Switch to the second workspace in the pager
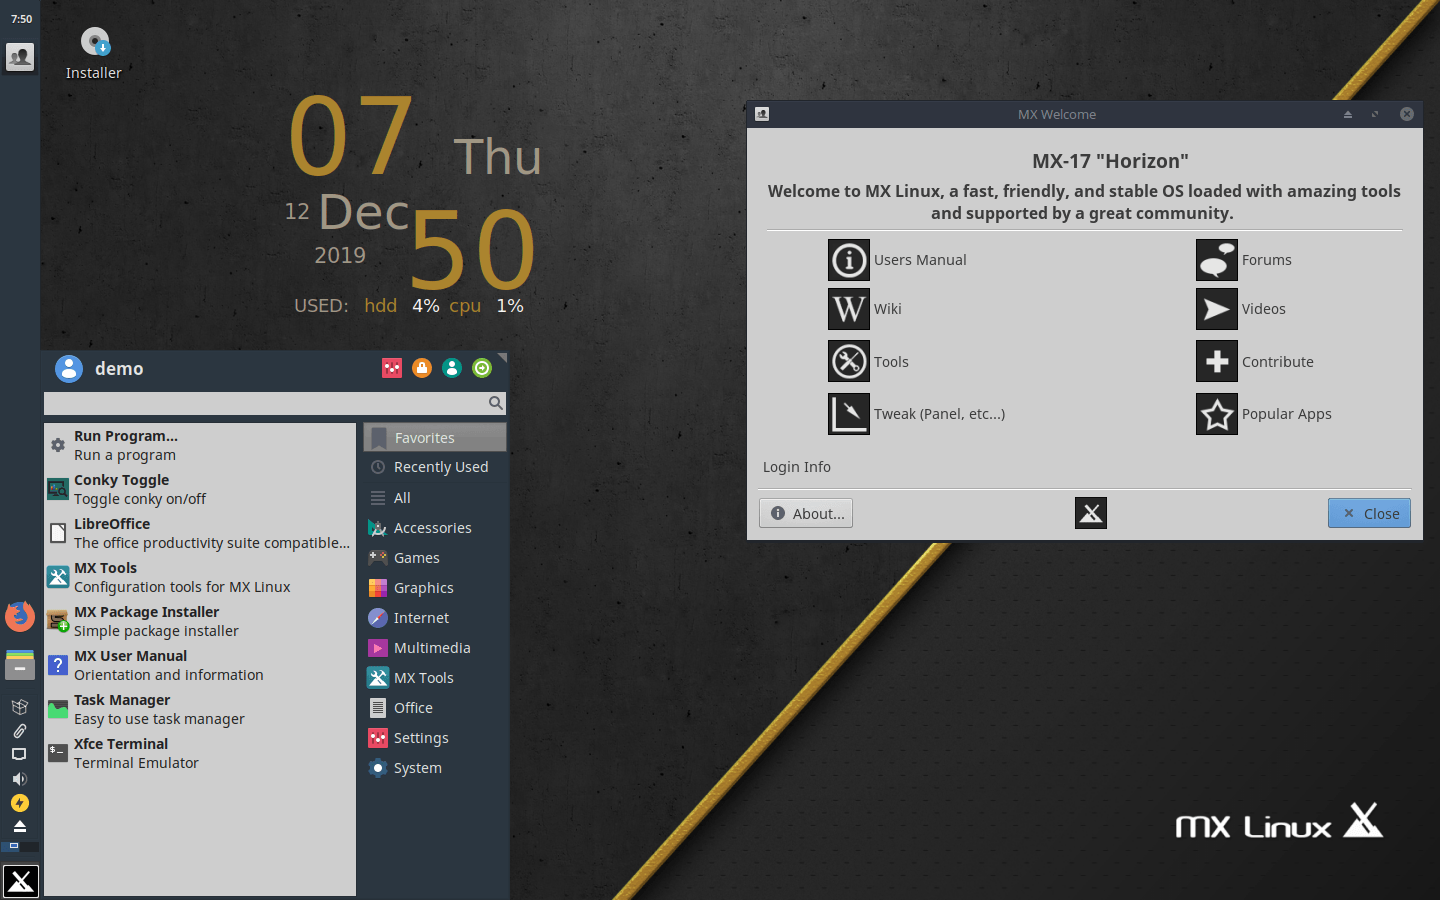Image resolution: width=1440 pixels, height=900 pixels. [x=30, y=846]
